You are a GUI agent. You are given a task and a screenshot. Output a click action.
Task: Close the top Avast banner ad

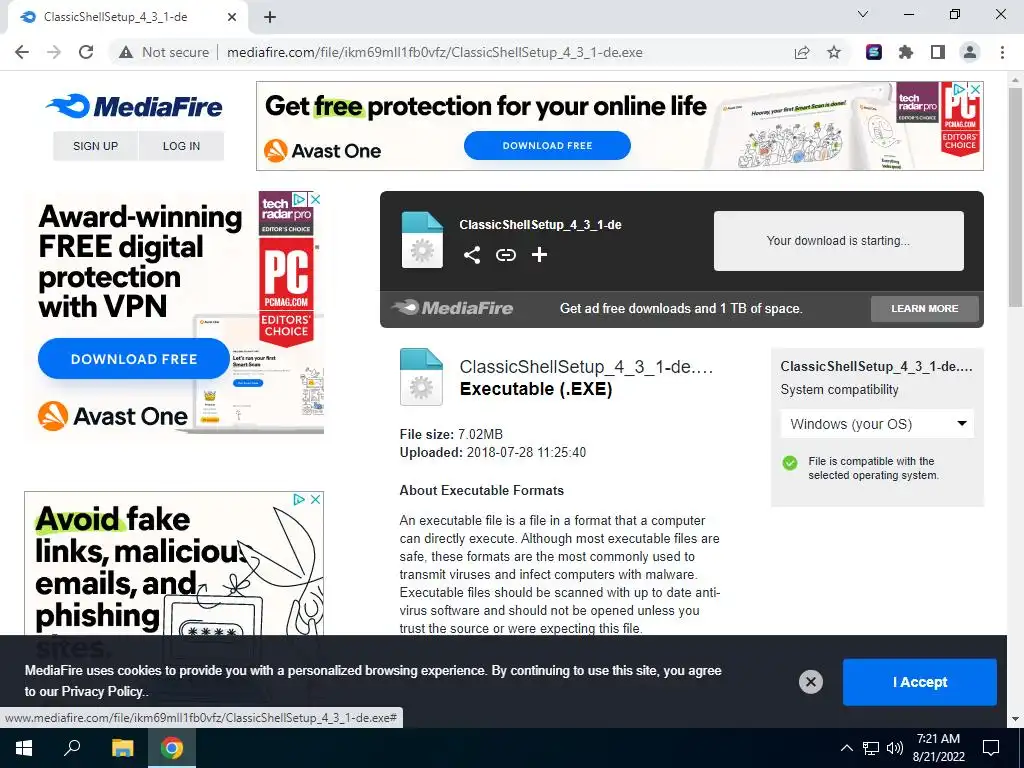point(975,89)
